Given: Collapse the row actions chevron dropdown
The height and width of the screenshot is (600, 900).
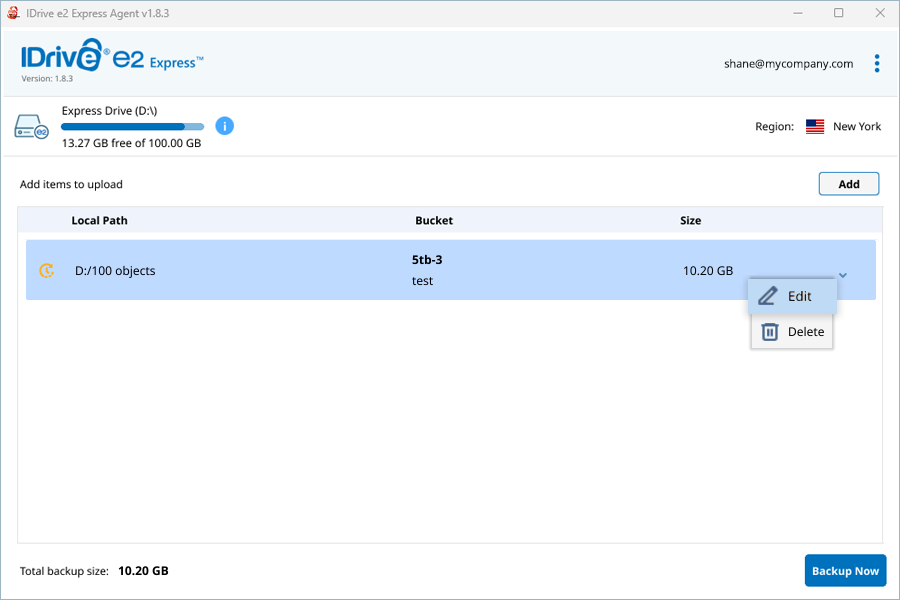Looking at the screenshot, I should (843, 274).
